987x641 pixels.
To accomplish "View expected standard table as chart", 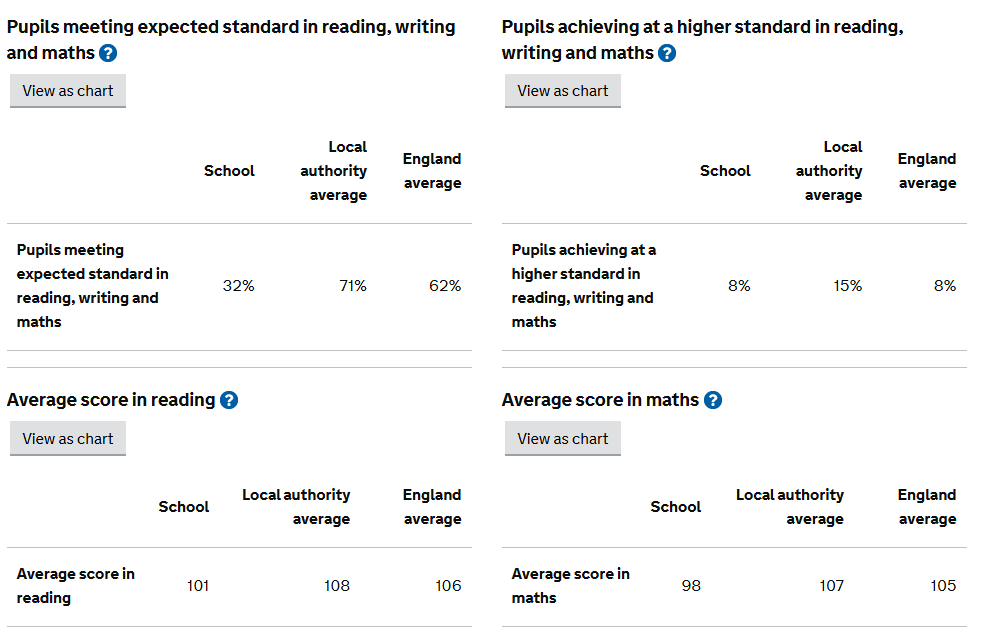I will click(68, 91).
